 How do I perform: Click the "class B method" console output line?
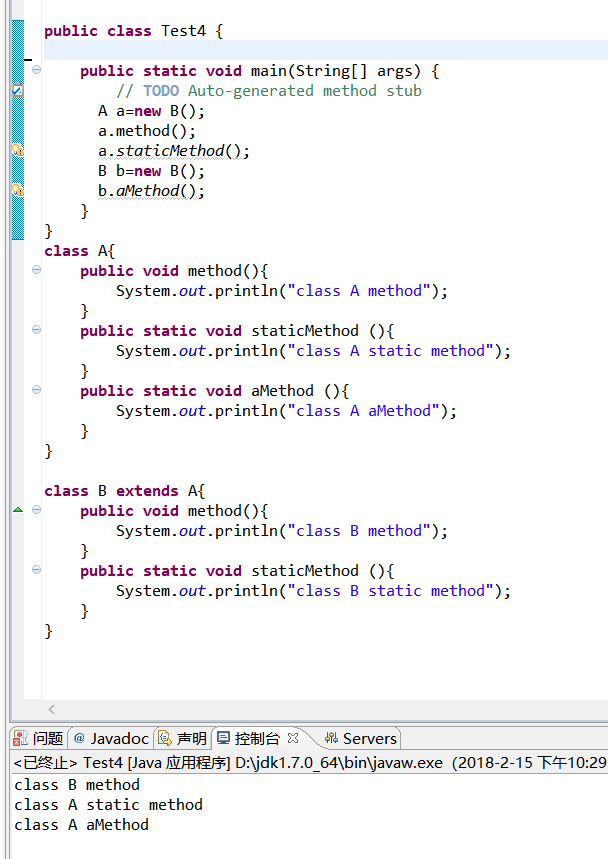point(77,785)
